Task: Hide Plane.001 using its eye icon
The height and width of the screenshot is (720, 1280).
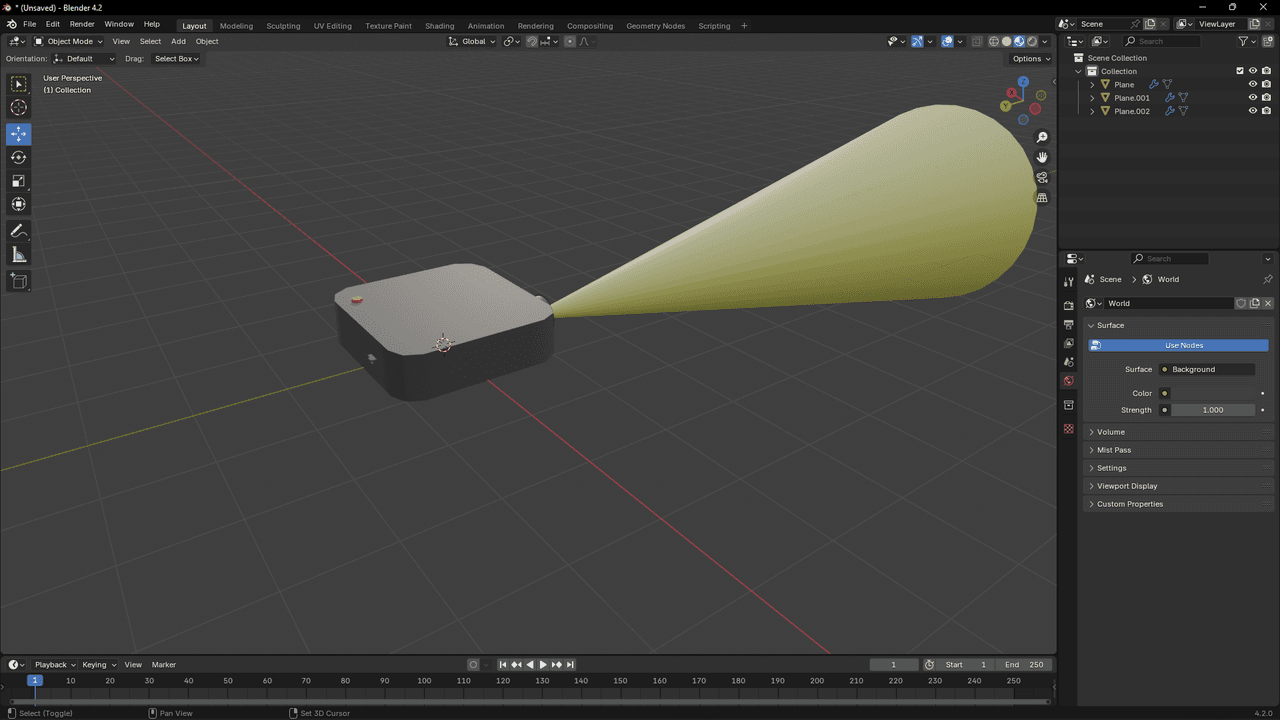Action: (x=1252, y=98)
